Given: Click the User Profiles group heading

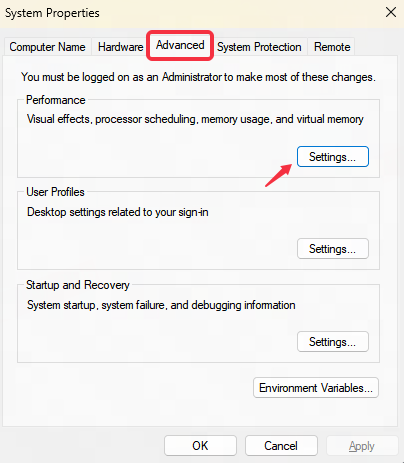Looking at the screenshot, I should tap(55, 192).
